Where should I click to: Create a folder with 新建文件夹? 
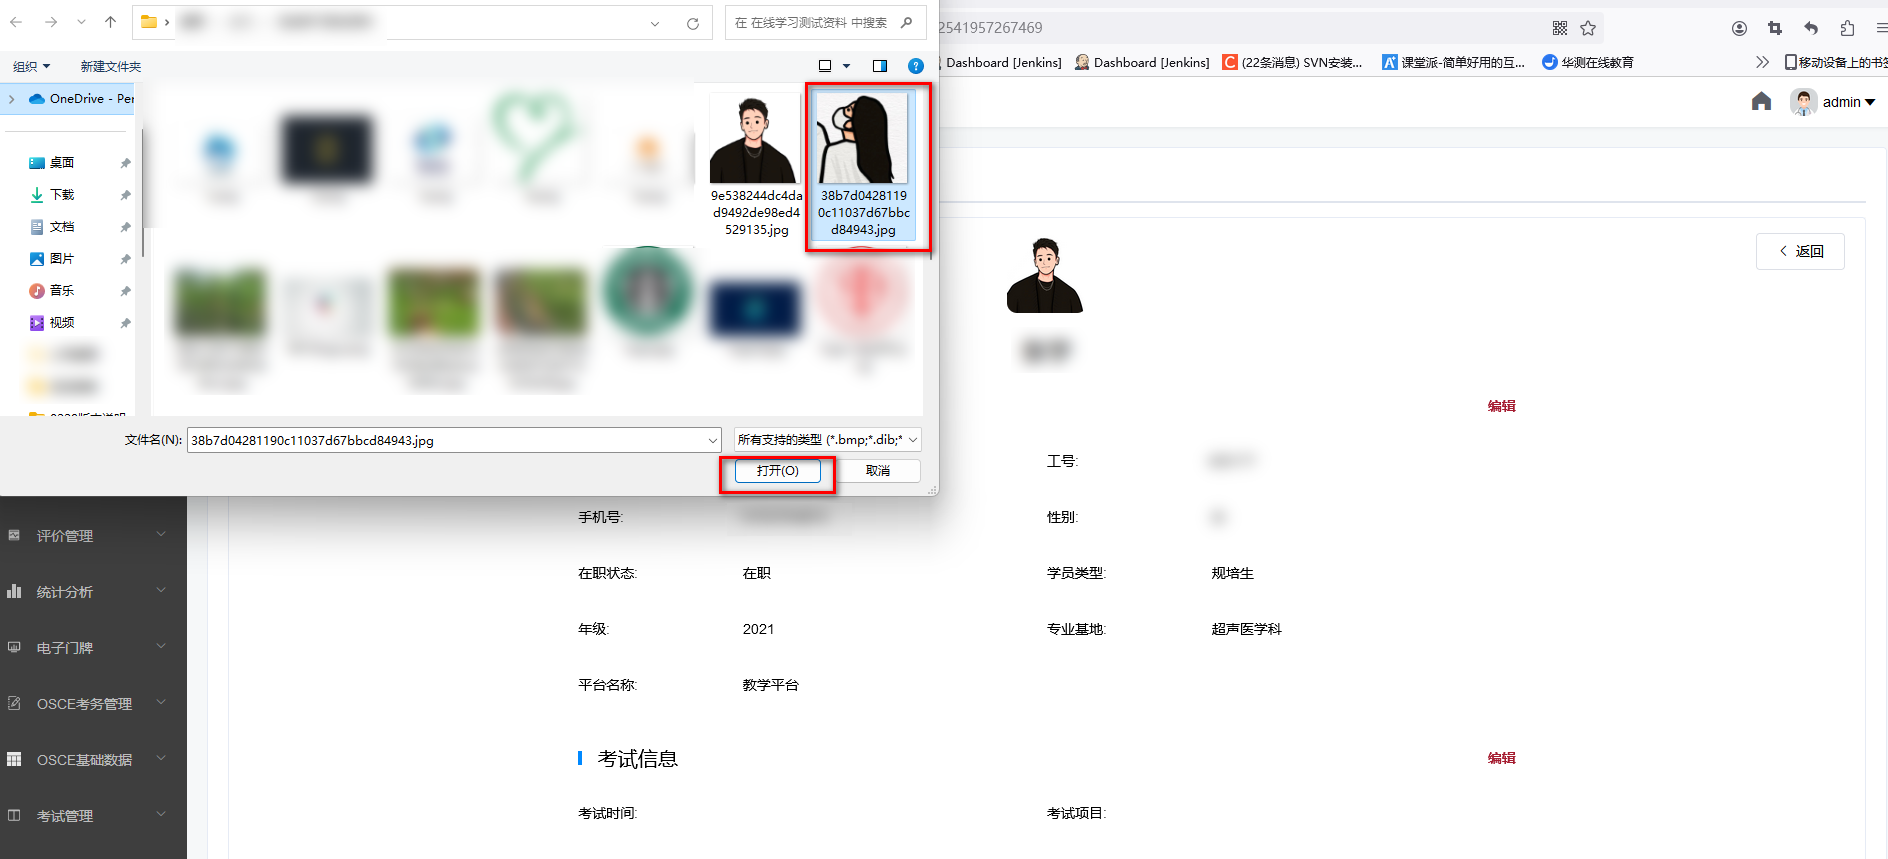pos(111,66)
